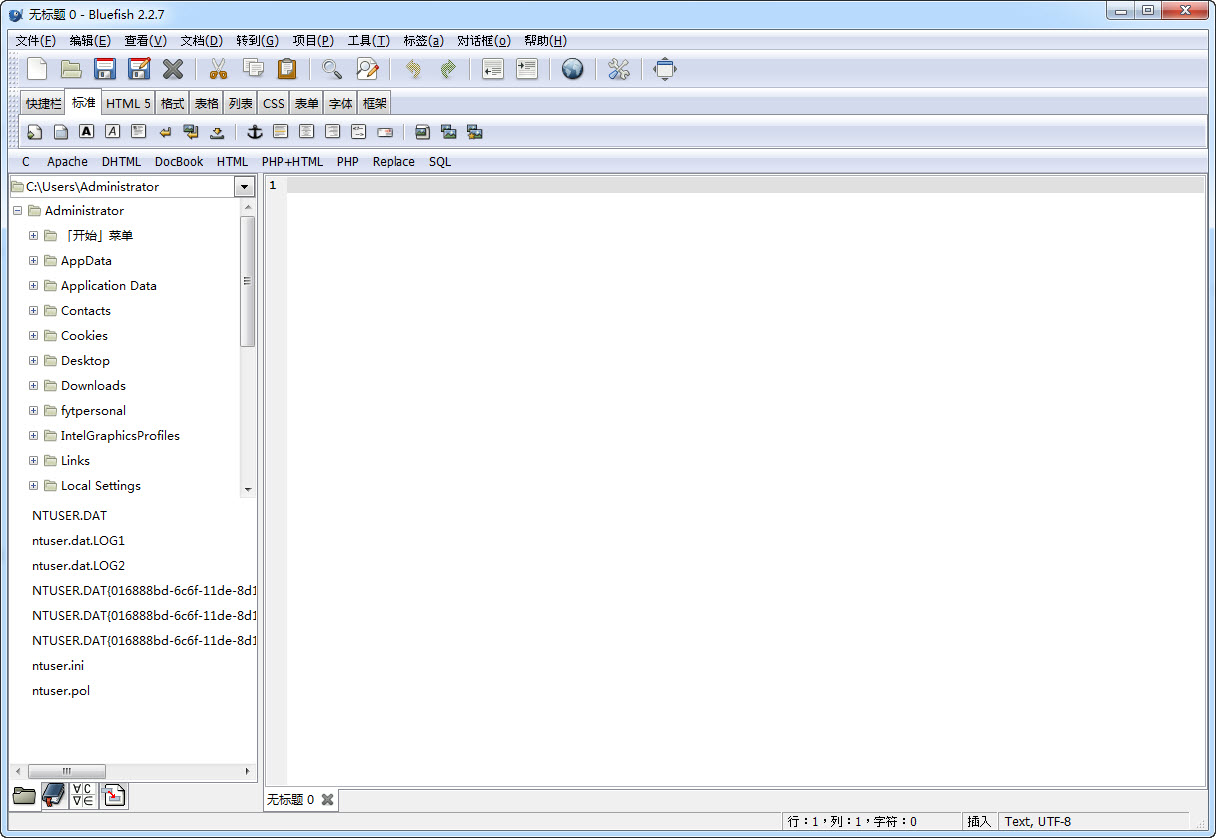The height and width of the screenshot is (838, 1216).
Task: Expand the Application Data folder
Action: coord(33,286)
